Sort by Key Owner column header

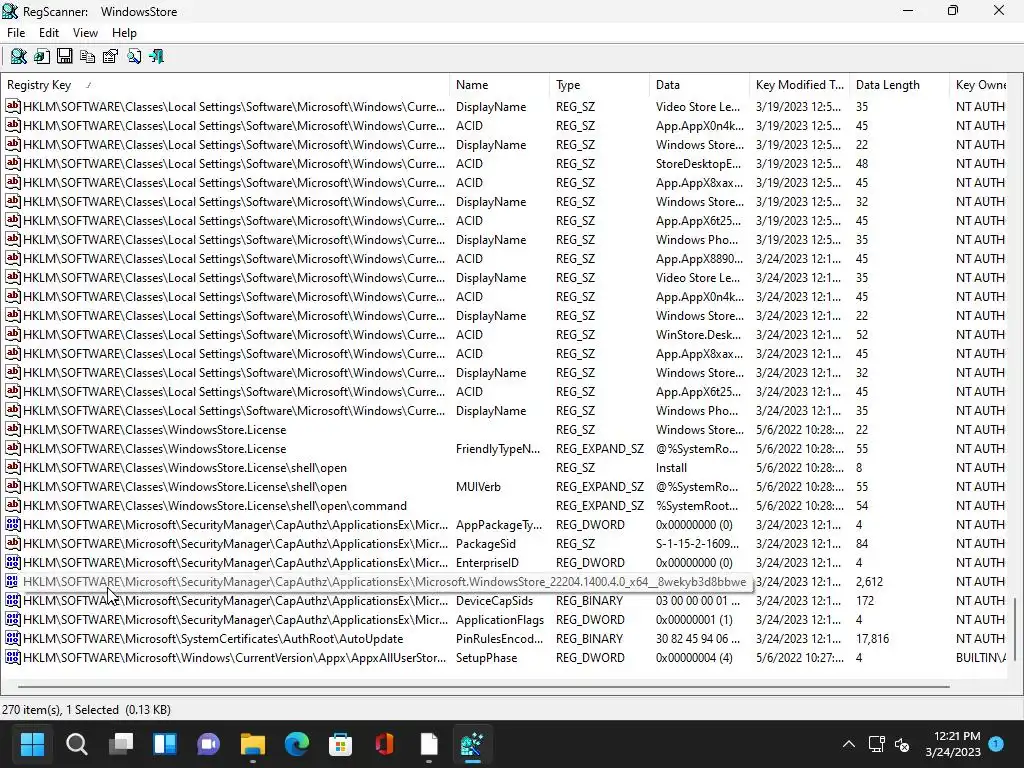tap(978, 85)
